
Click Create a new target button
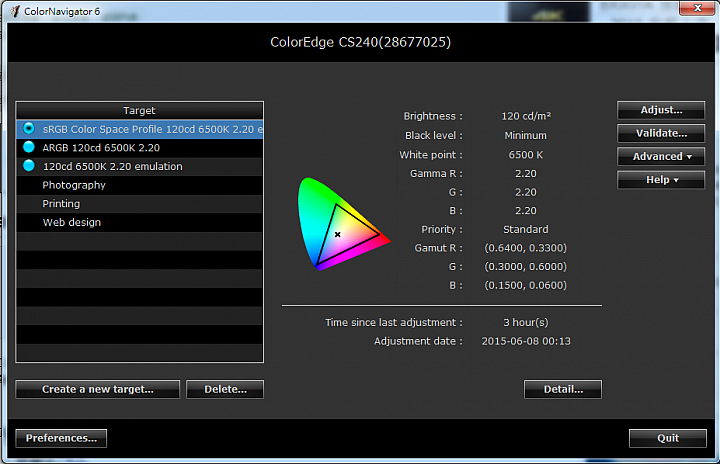pyautogui.click(x=98, y=389)
